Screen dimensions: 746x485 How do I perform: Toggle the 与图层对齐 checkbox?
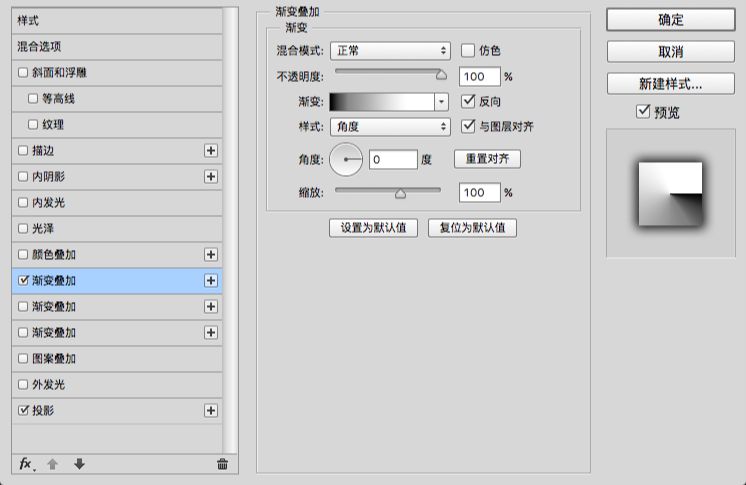tap(468, 126)
